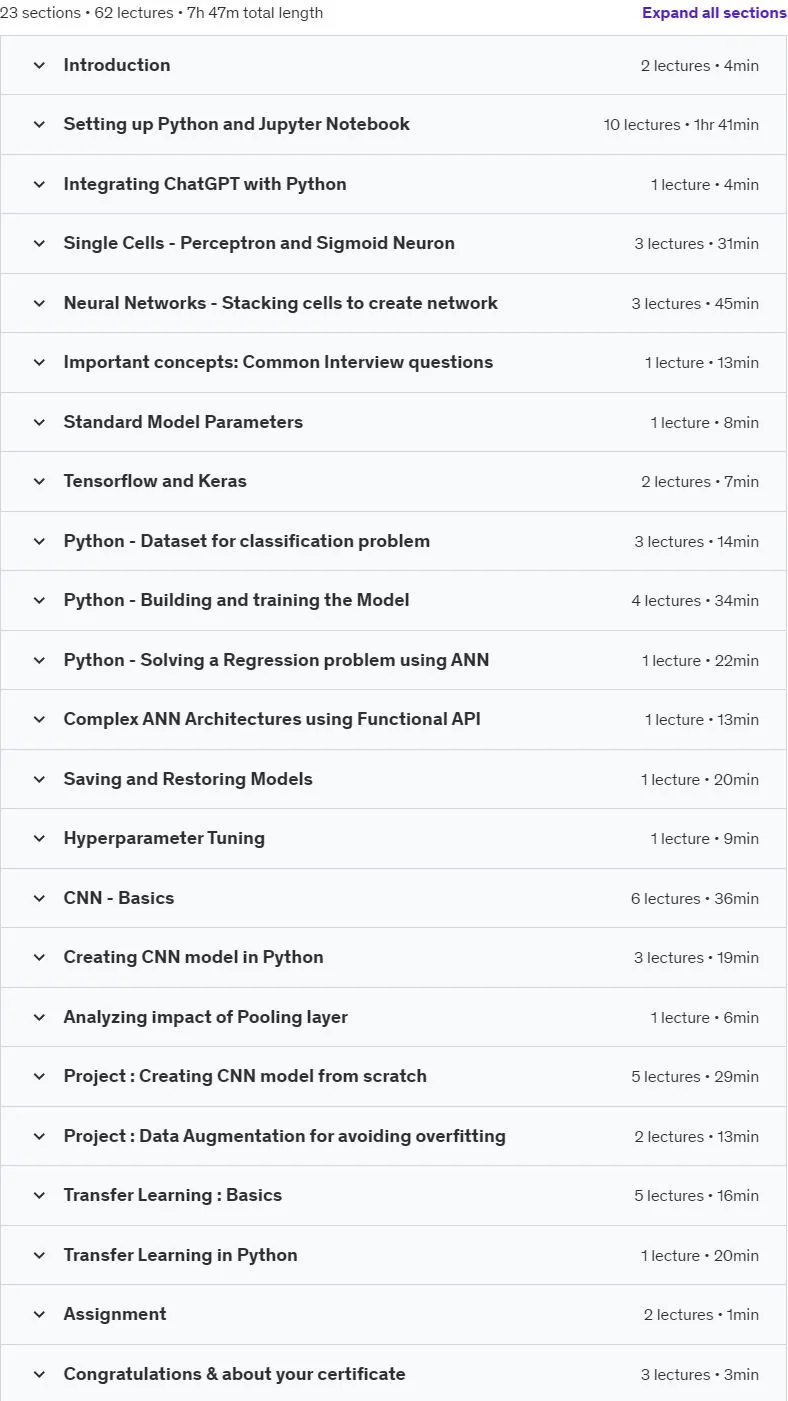The width and height of the screenshot is (788, 1401).
Task: Open Python - Solving a Regression problem using ANN
Action: click(394, 660)
